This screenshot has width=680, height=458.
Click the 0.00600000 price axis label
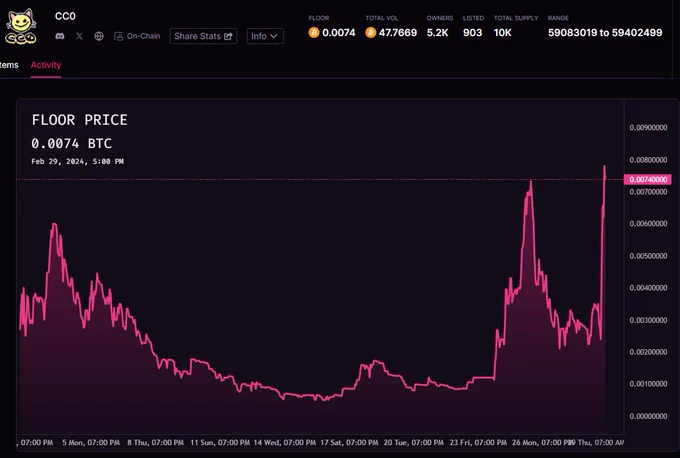pos(648,224)
